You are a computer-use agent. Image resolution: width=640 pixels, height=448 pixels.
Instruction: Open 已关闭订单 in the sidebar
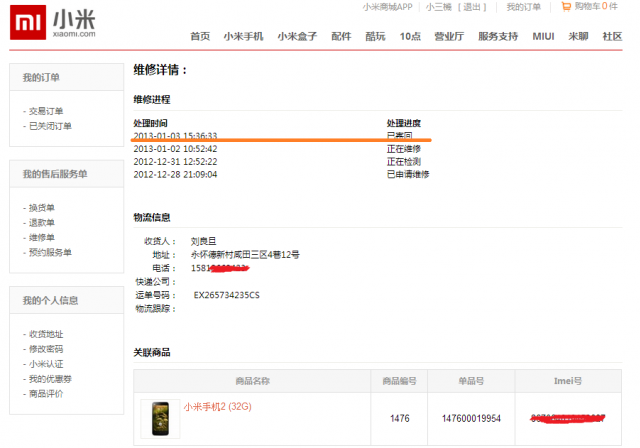point(50,126)
